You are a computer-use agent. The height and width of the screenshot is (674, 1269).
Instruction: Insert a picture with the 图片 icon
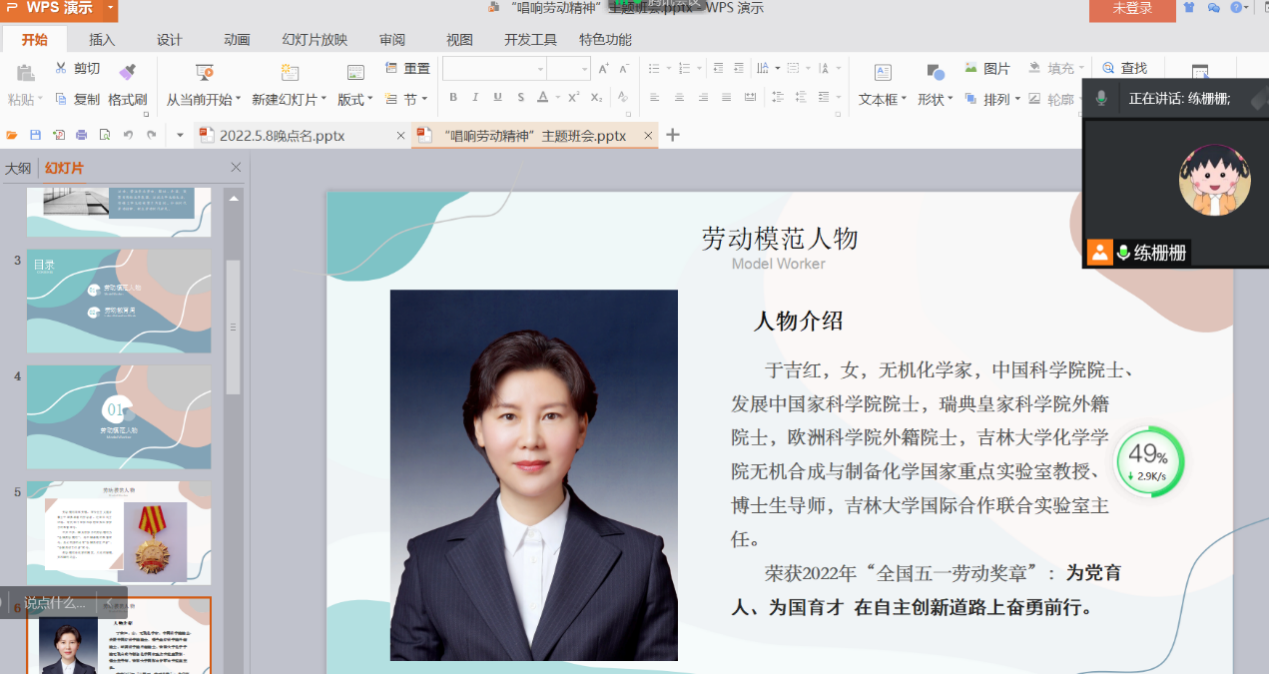970,68
